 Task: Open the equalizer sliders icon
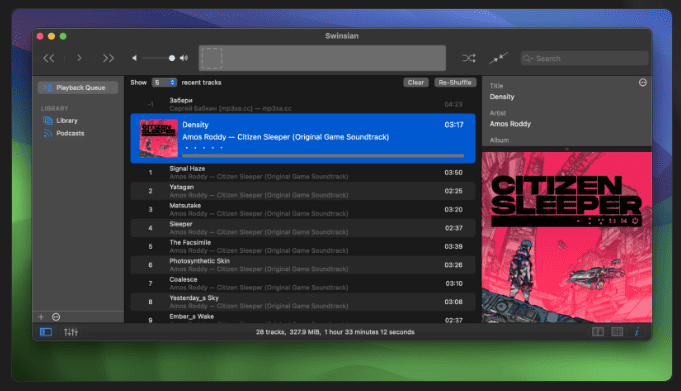pyautogui.click(x=71, y=332)
